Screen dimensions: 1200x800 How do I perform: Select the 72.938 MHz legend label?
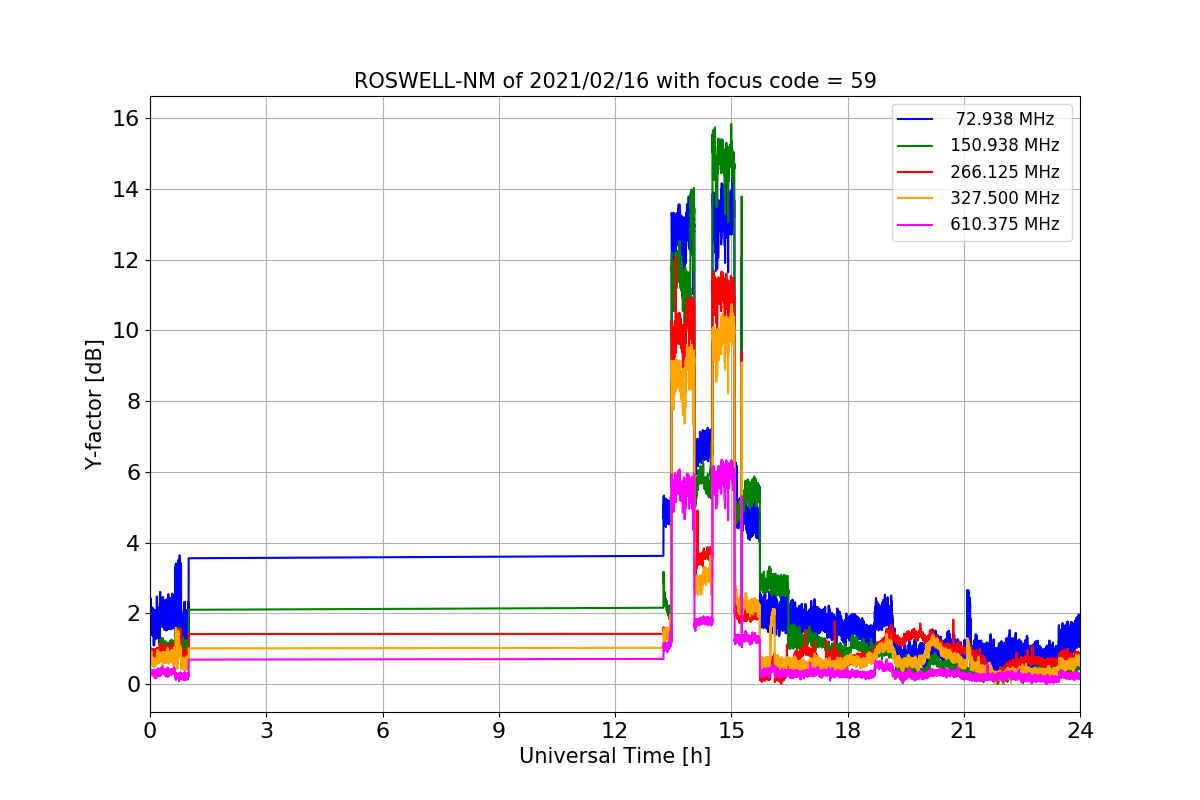pos(1005,119)
